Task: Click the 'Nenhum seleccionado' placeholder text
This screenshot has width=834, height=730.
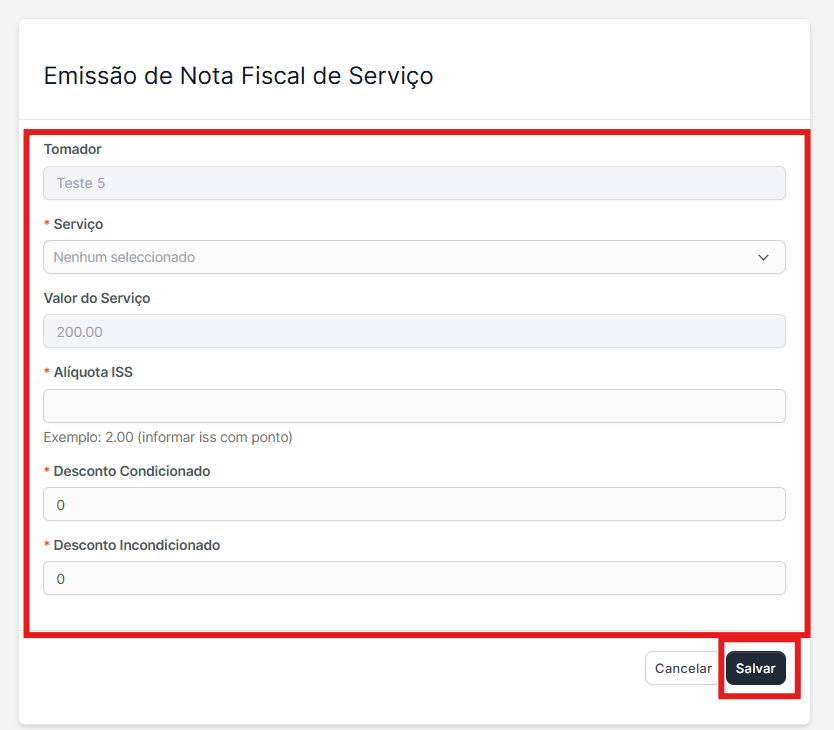Action: 124,257
